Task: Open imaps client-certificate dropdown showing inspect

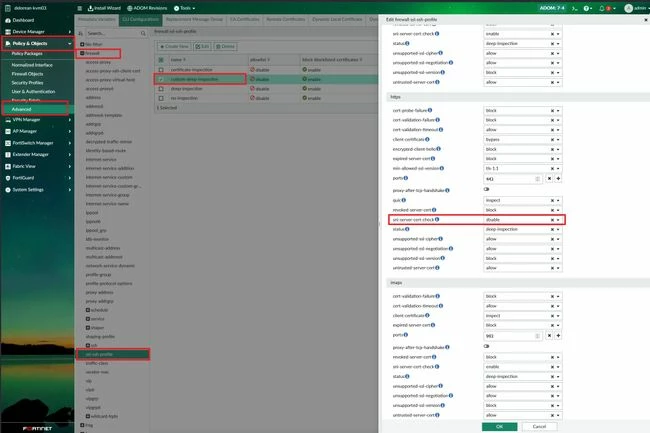Action: pyautogui.click(x=523, y=316)
